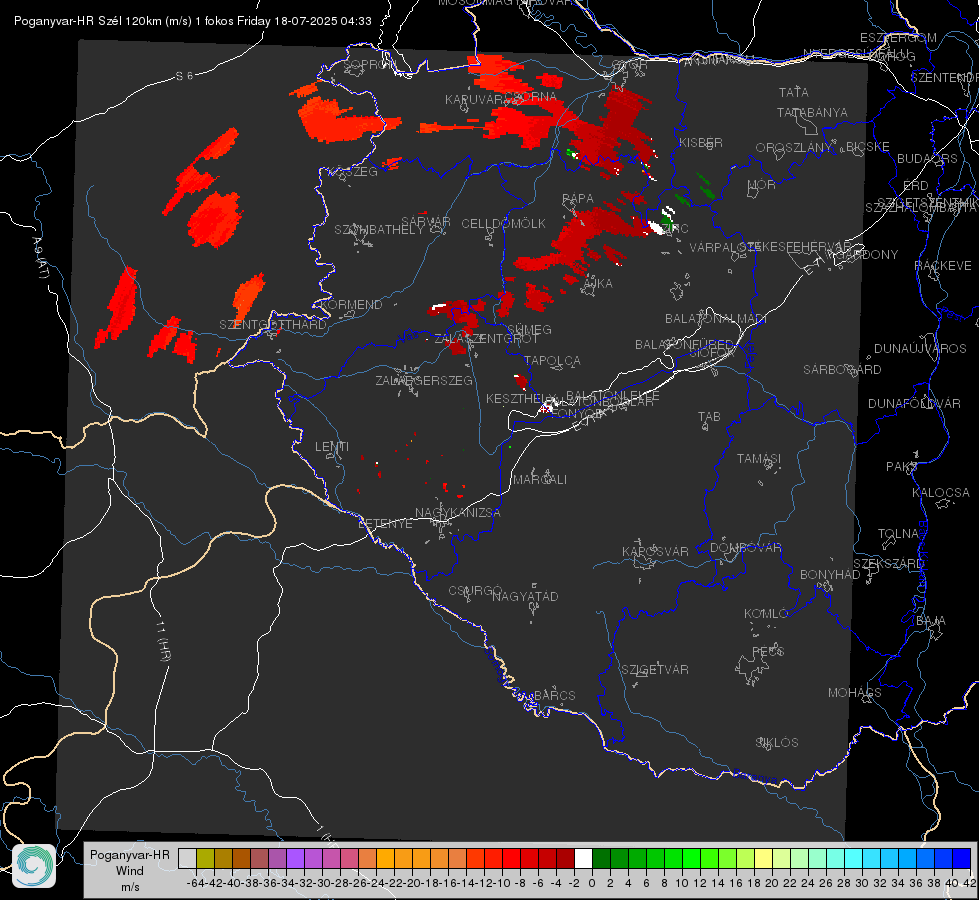Pick the dark green swatch between 0 and 2
This screenshot has width=979, height=900.
601,858
